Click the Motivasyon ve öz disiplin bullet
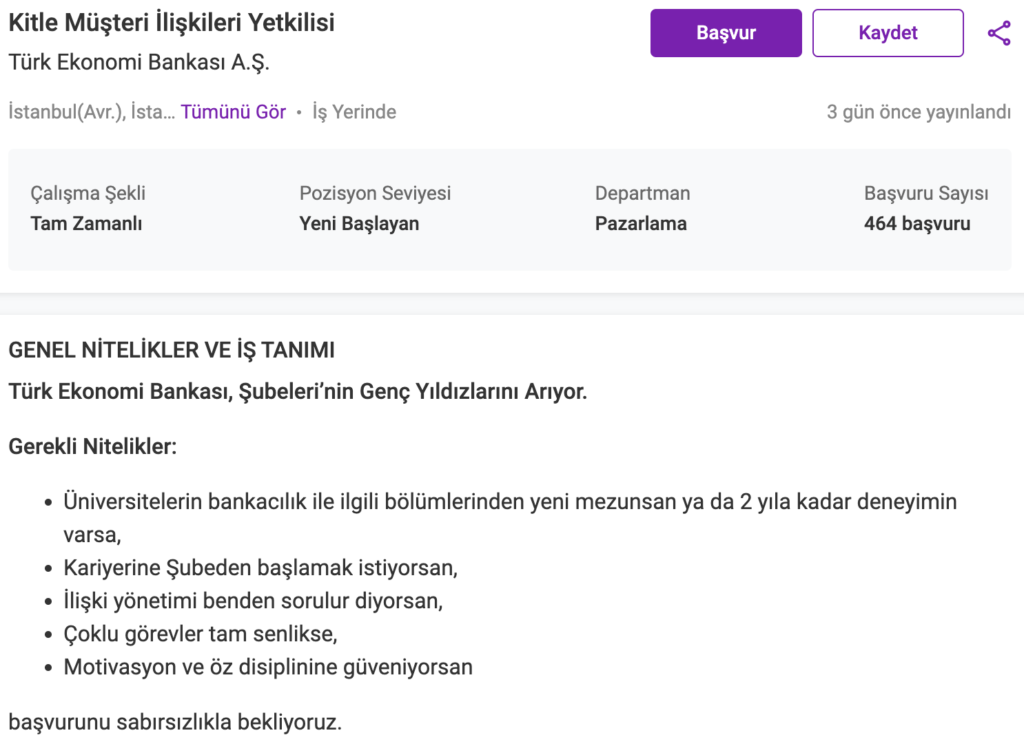The height and width of the screenshot is (744, 1024). click(x=268, y=667)
